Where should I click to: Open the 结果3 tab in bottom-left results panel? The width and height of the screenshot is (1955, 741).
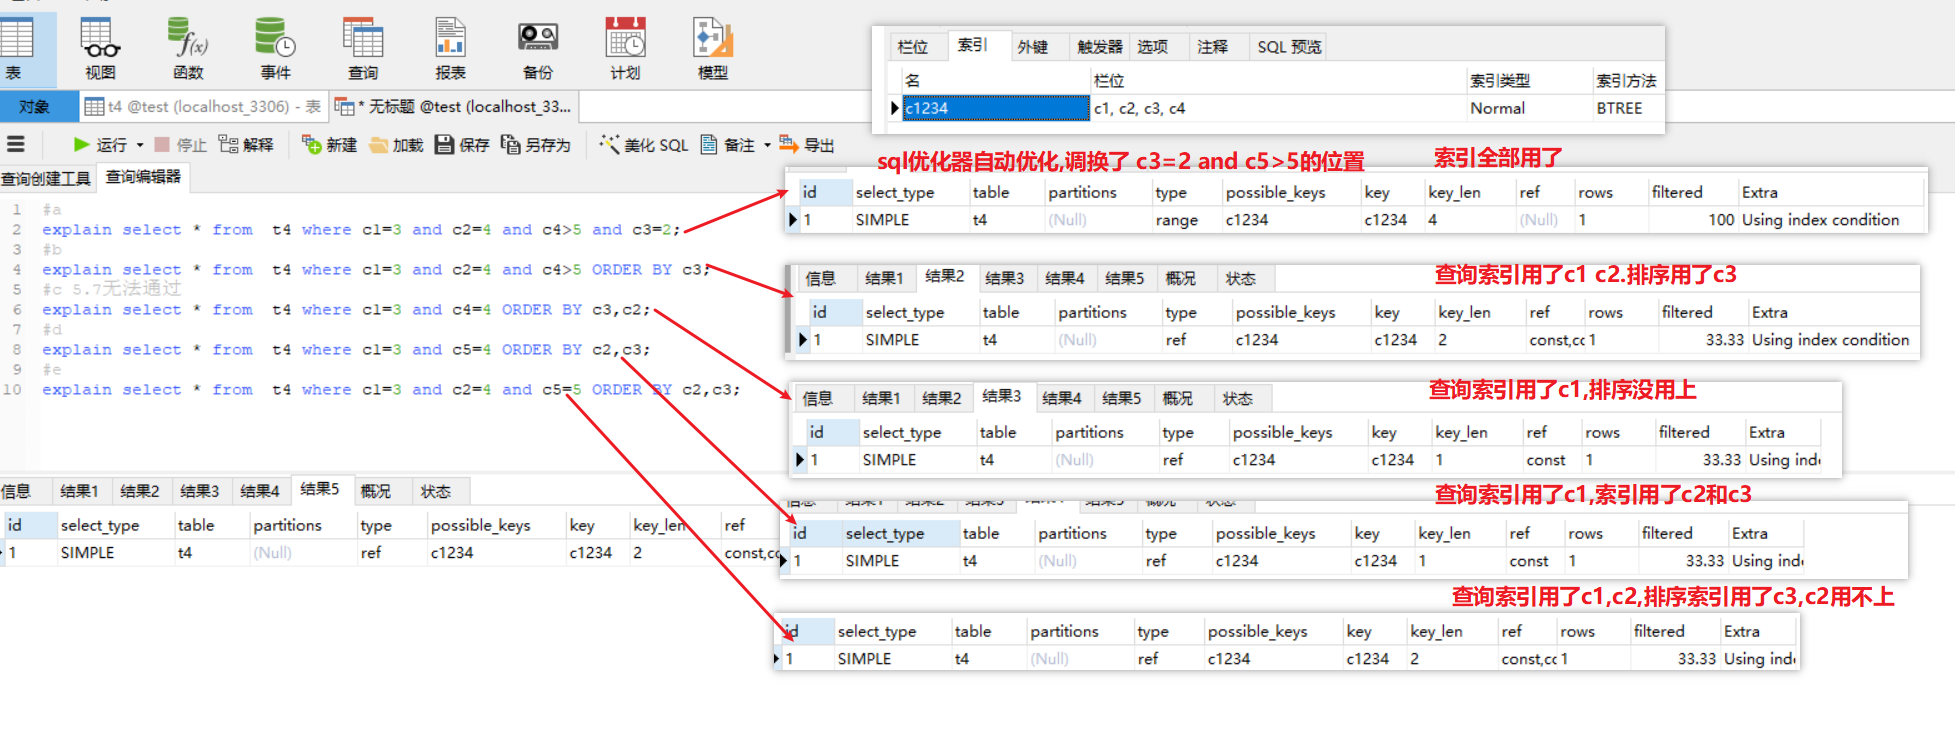[199, 491]
